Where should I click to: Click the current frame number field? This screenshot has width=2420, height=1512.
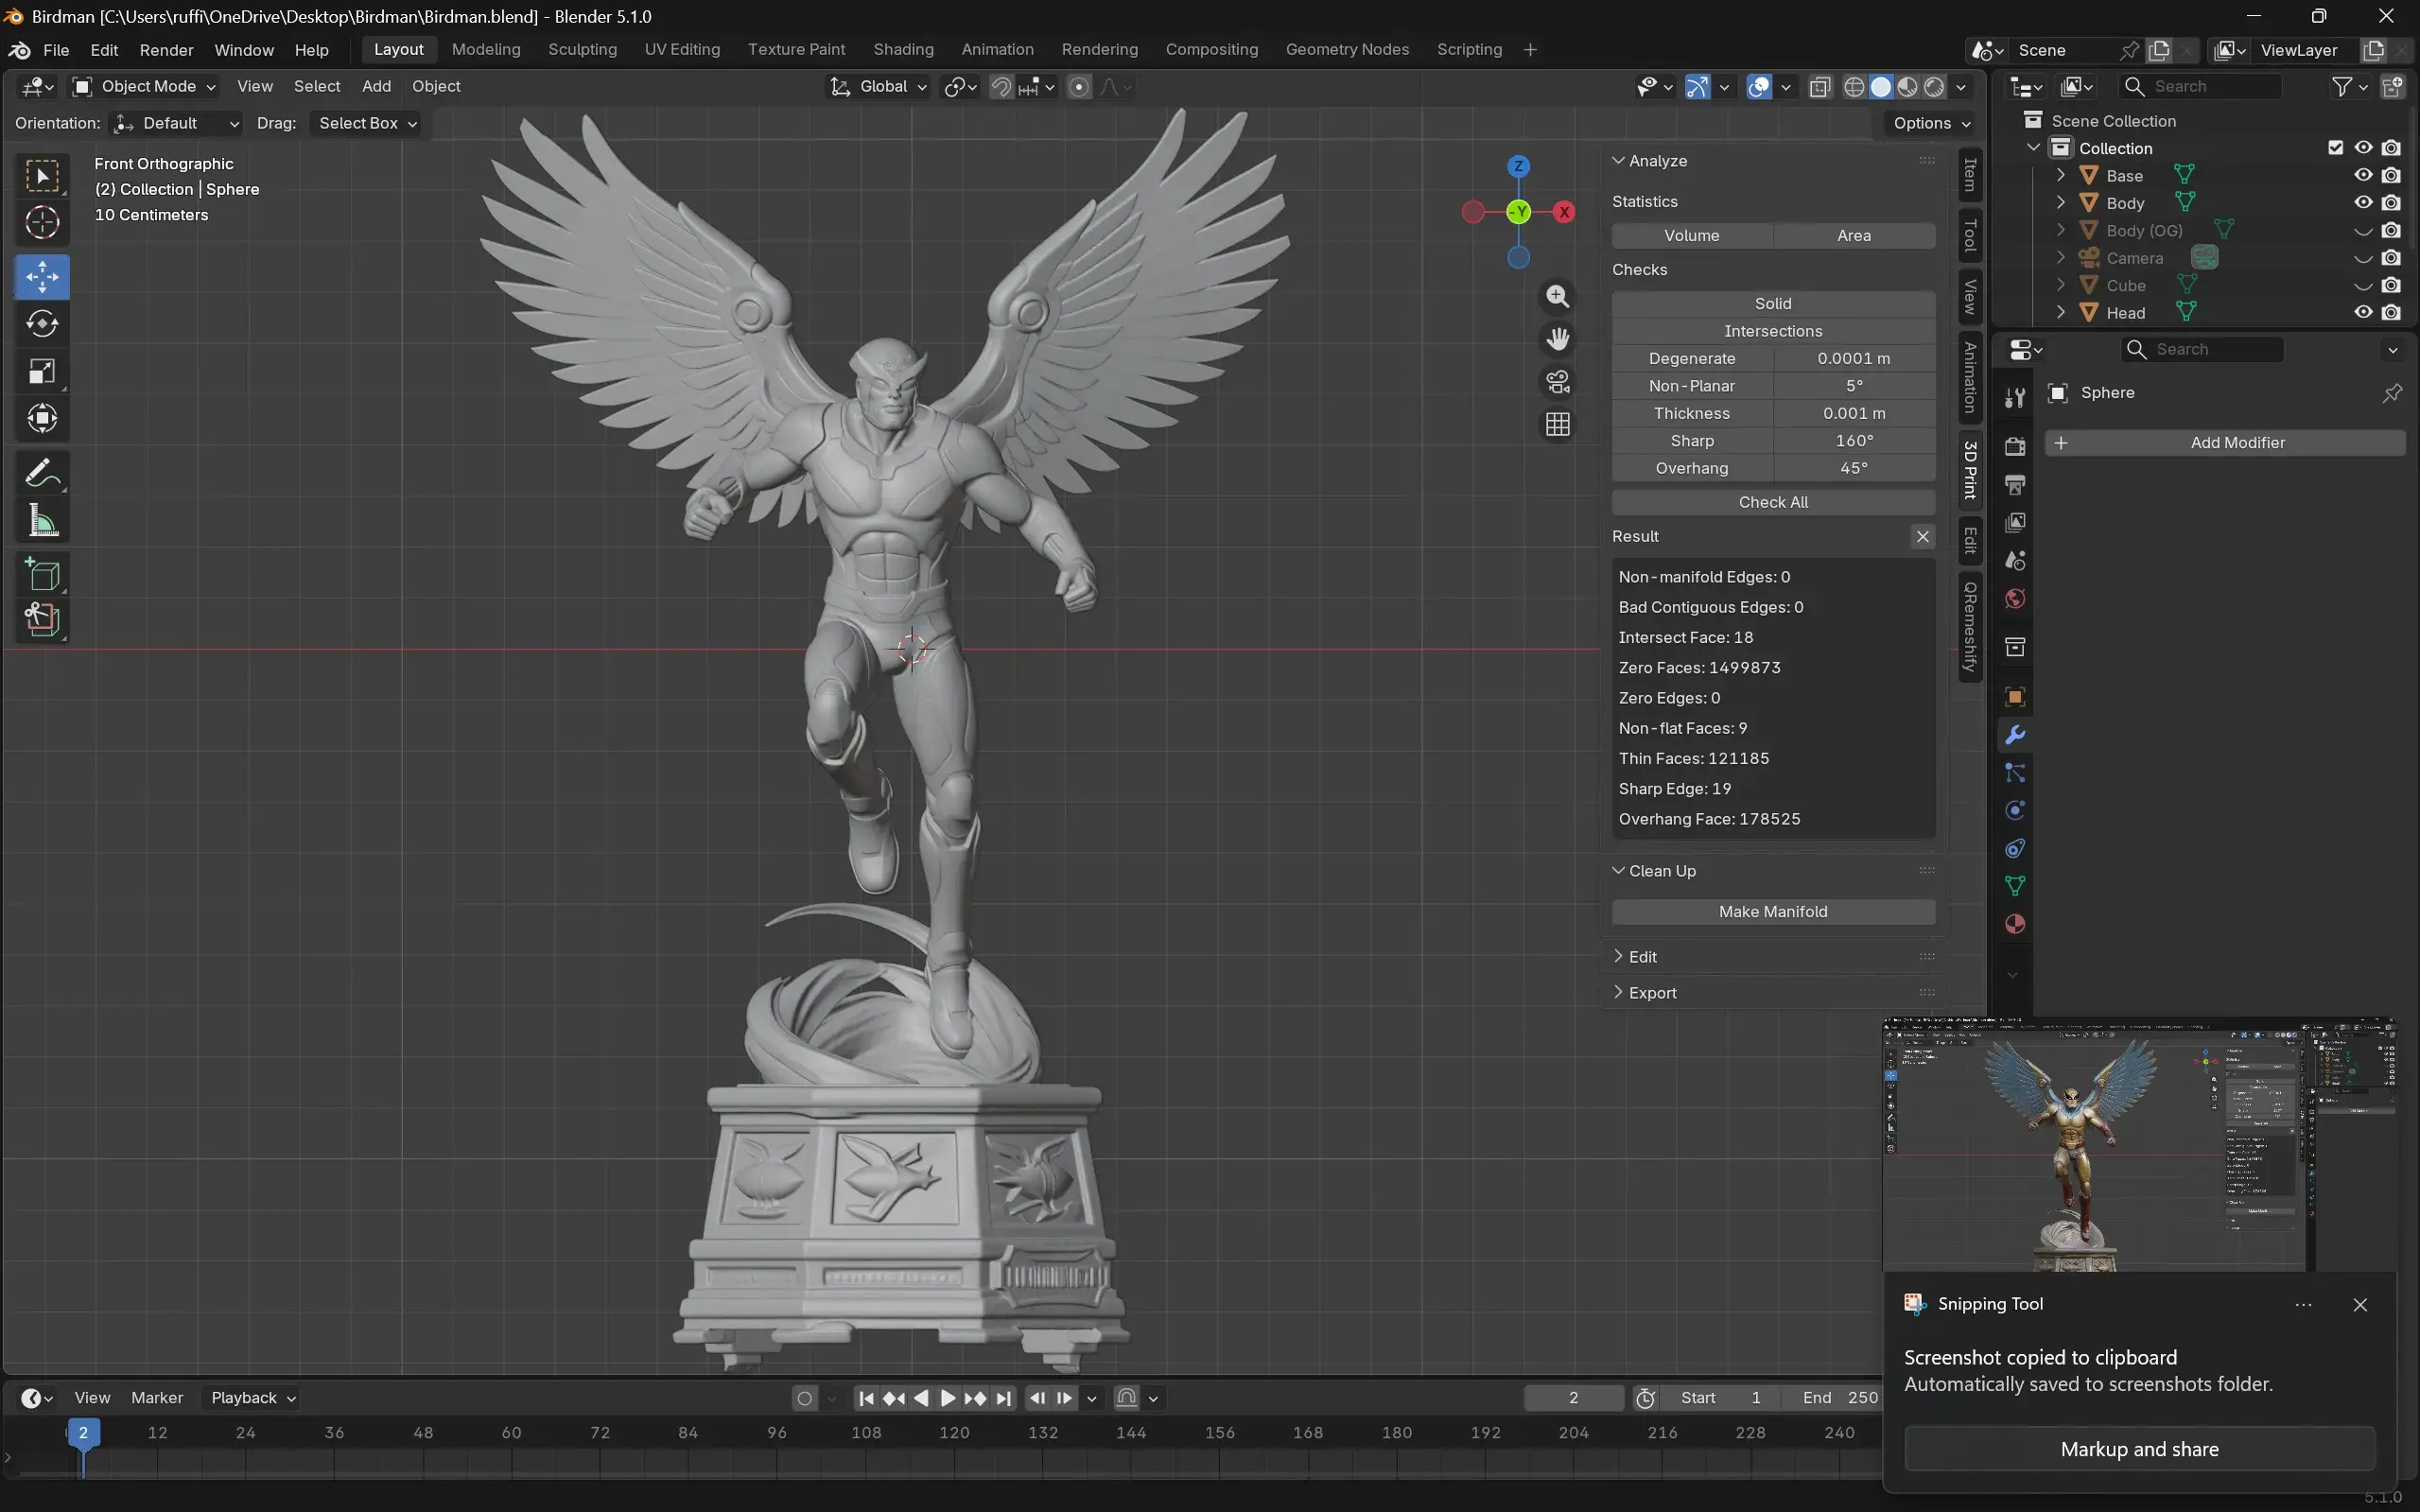(x=1573, y=1398)
